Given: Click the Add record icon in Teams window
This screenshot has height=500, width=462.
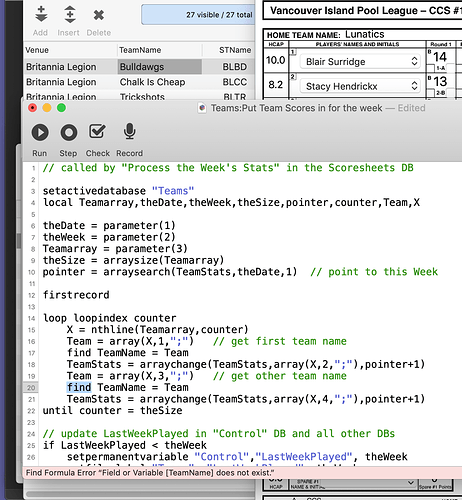Looking at the screenshot, I should (x=41, y=15).
